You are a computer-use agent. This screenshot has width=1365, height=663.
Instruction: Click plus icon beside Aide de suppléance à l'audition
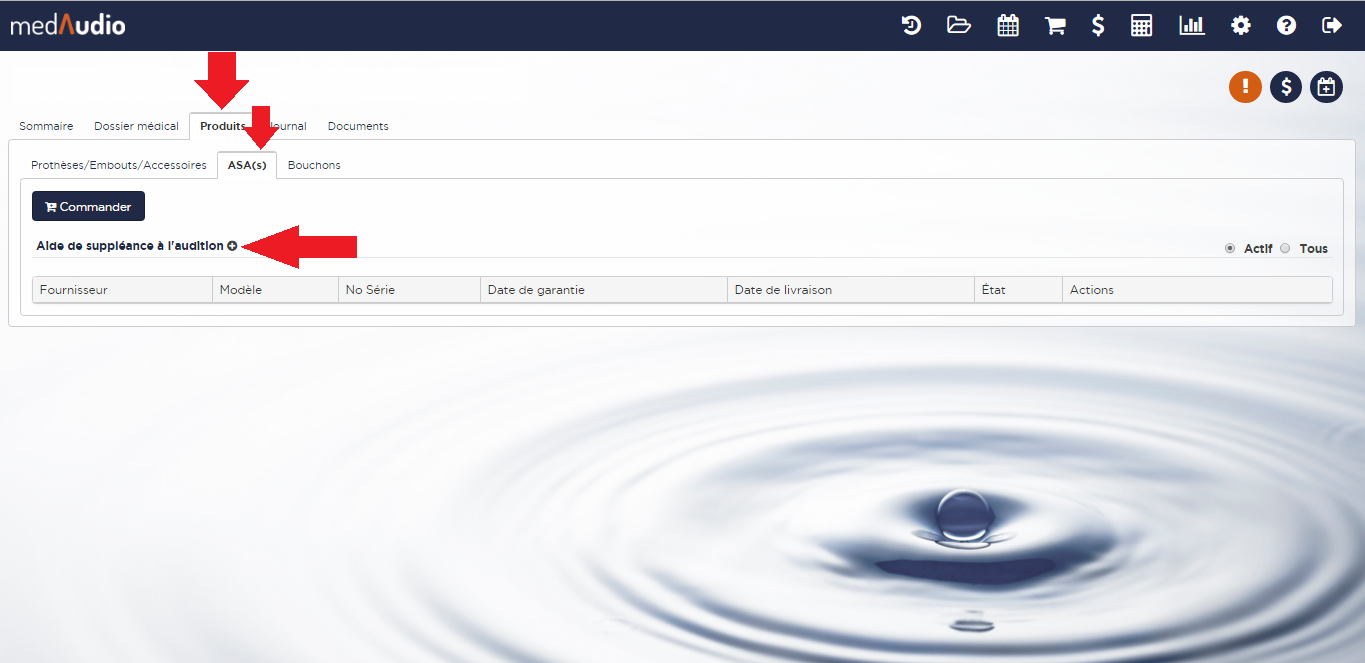(232, 246)
